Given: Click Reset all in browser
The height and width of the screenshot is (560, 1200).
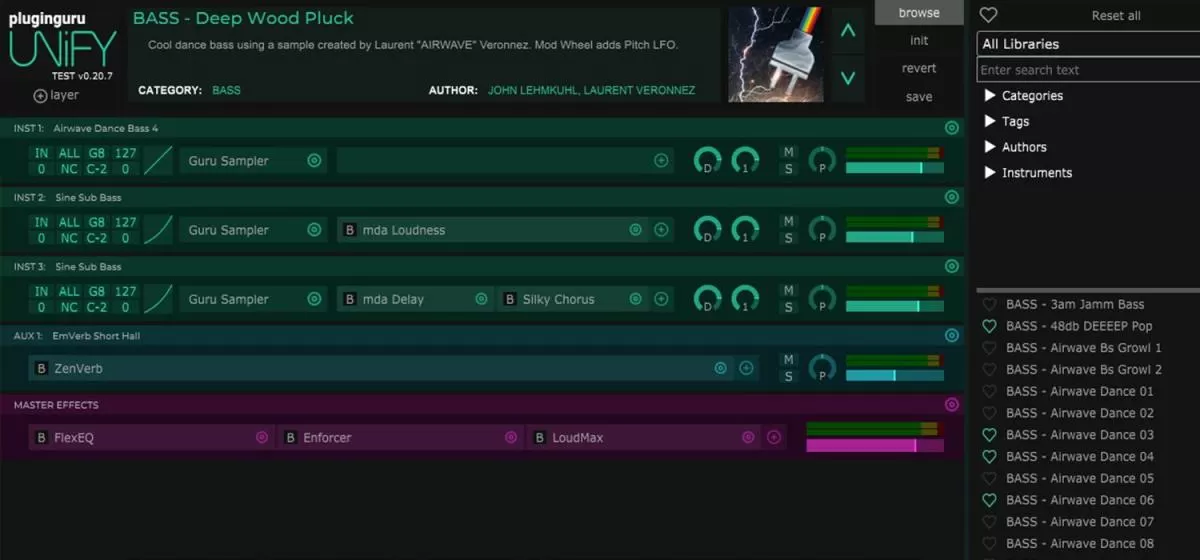Looking at the screenshot, I should click(x=1116, y=16).
